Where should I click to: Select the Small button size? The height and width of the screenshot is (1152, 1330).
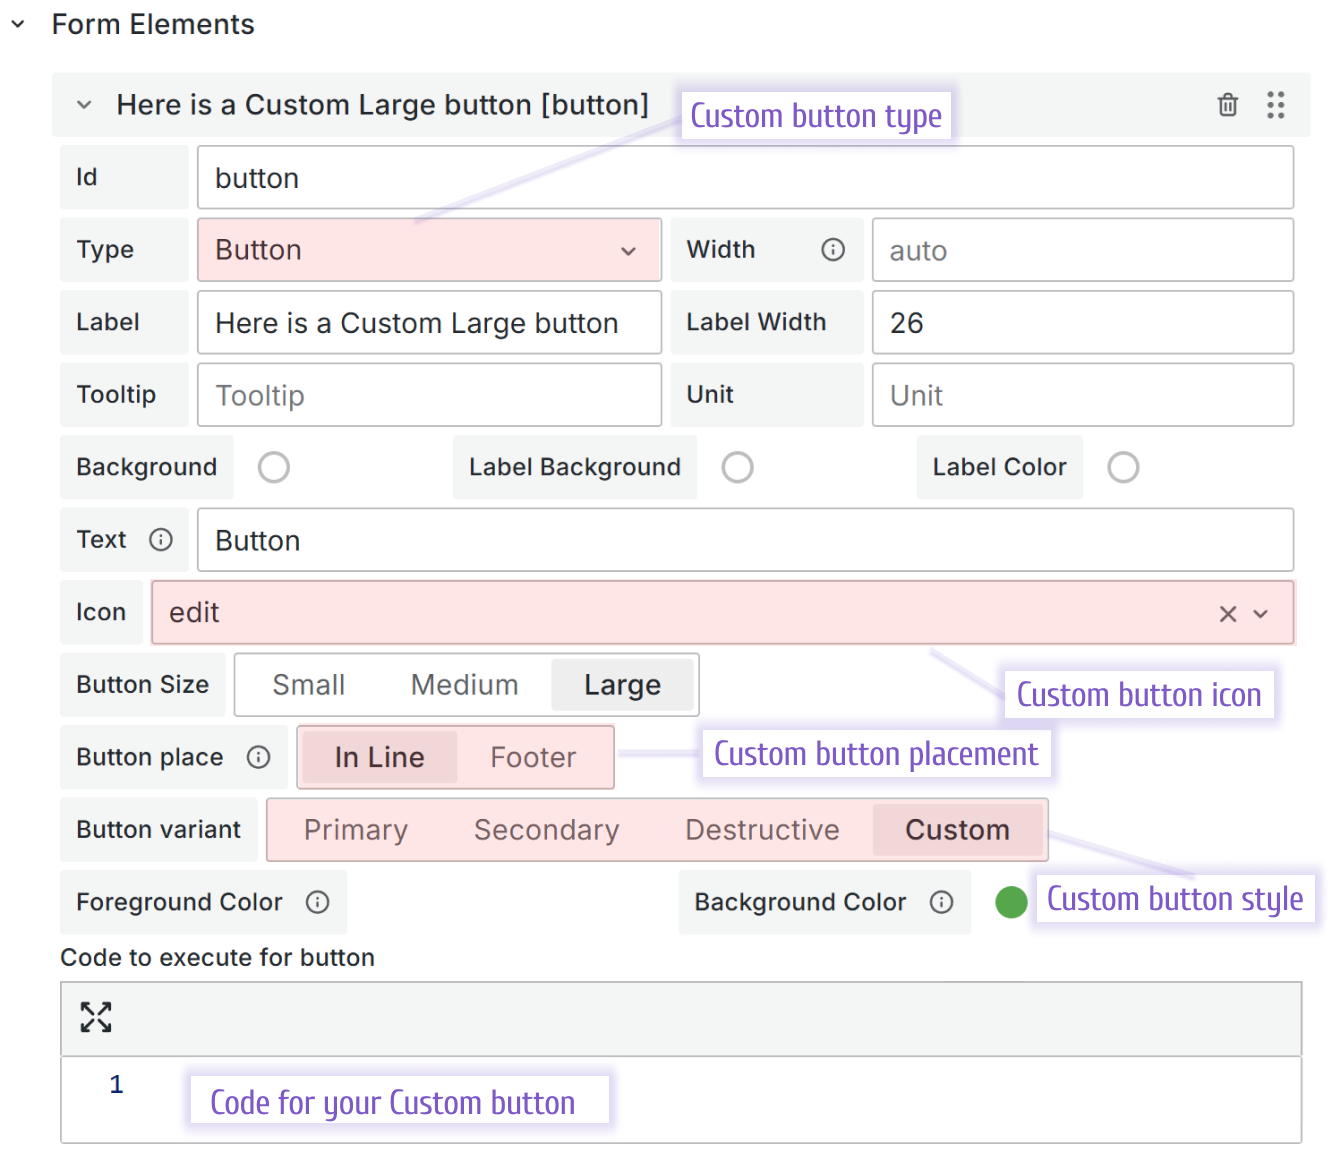pos(308,684)
